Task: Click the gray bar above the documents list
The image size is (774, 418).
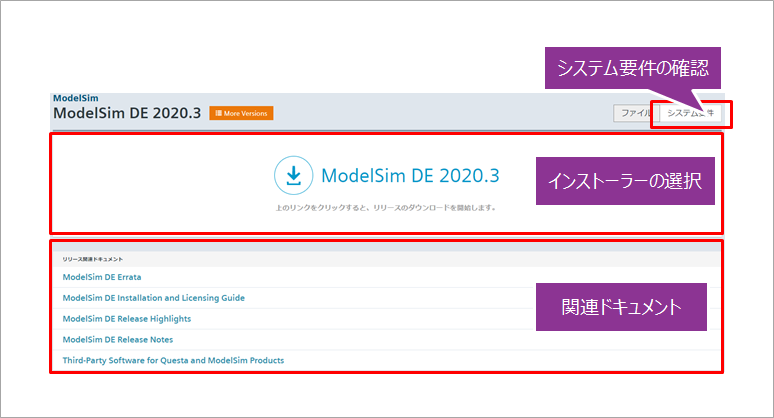Action: point(386,246)
